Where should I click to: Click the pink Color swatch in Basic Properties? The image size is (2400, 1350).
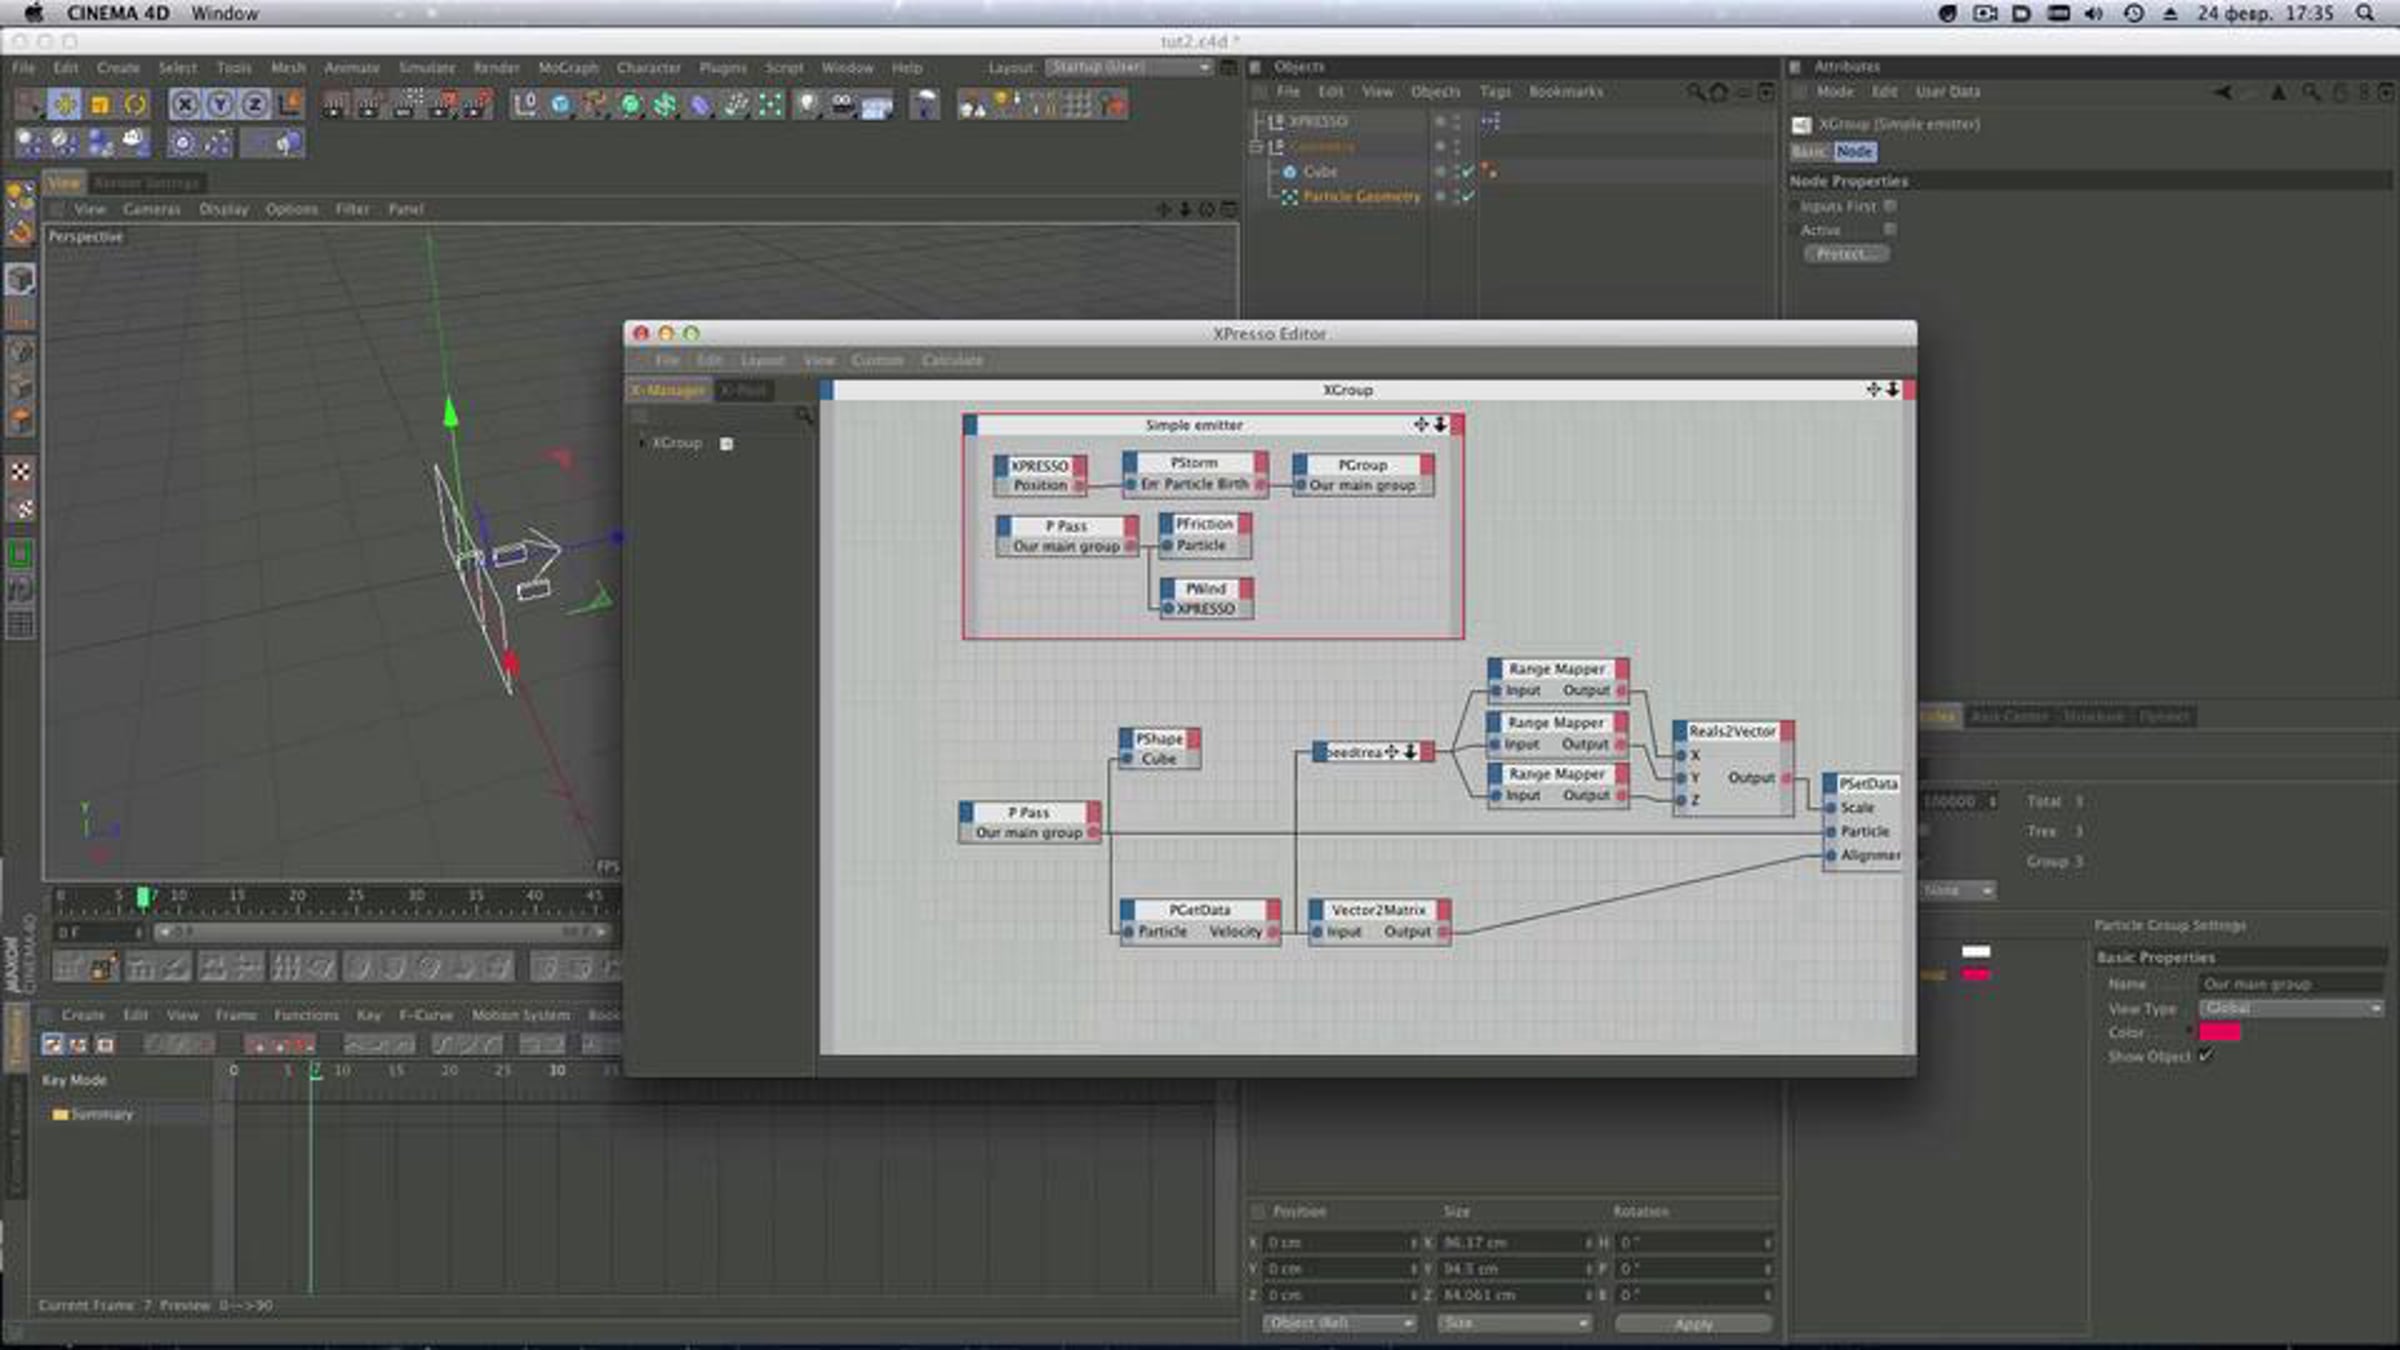2219,1032
